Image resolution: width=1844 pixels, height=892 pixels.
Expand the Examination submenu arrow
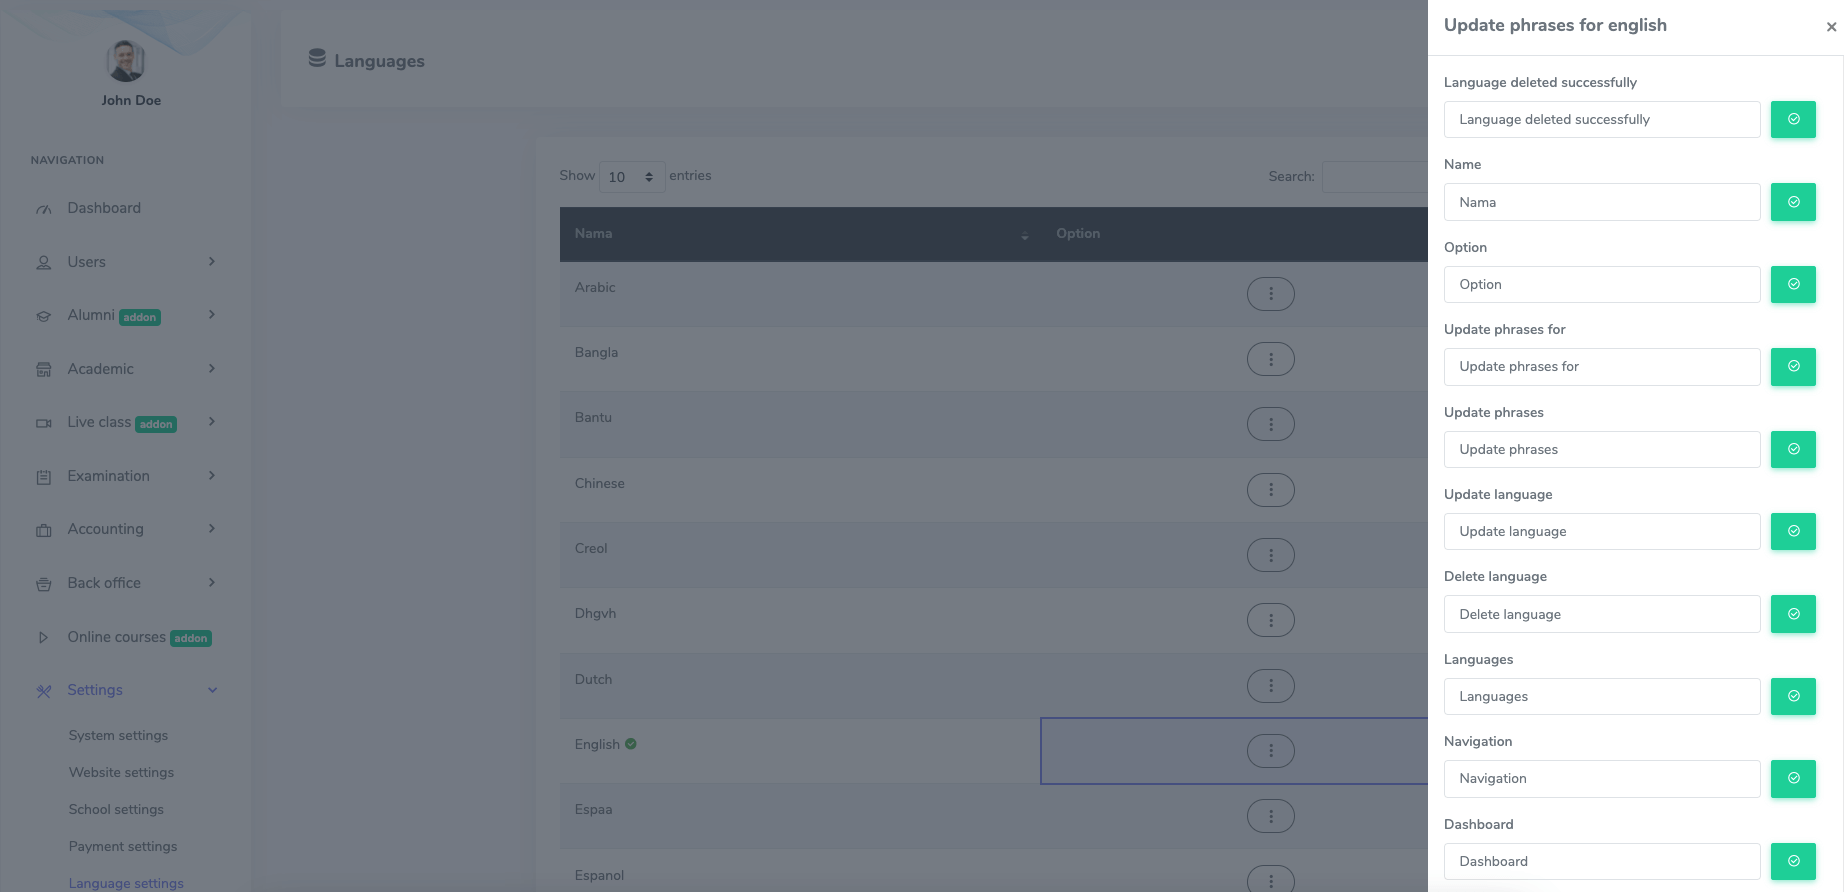click(x=212, y=476)
